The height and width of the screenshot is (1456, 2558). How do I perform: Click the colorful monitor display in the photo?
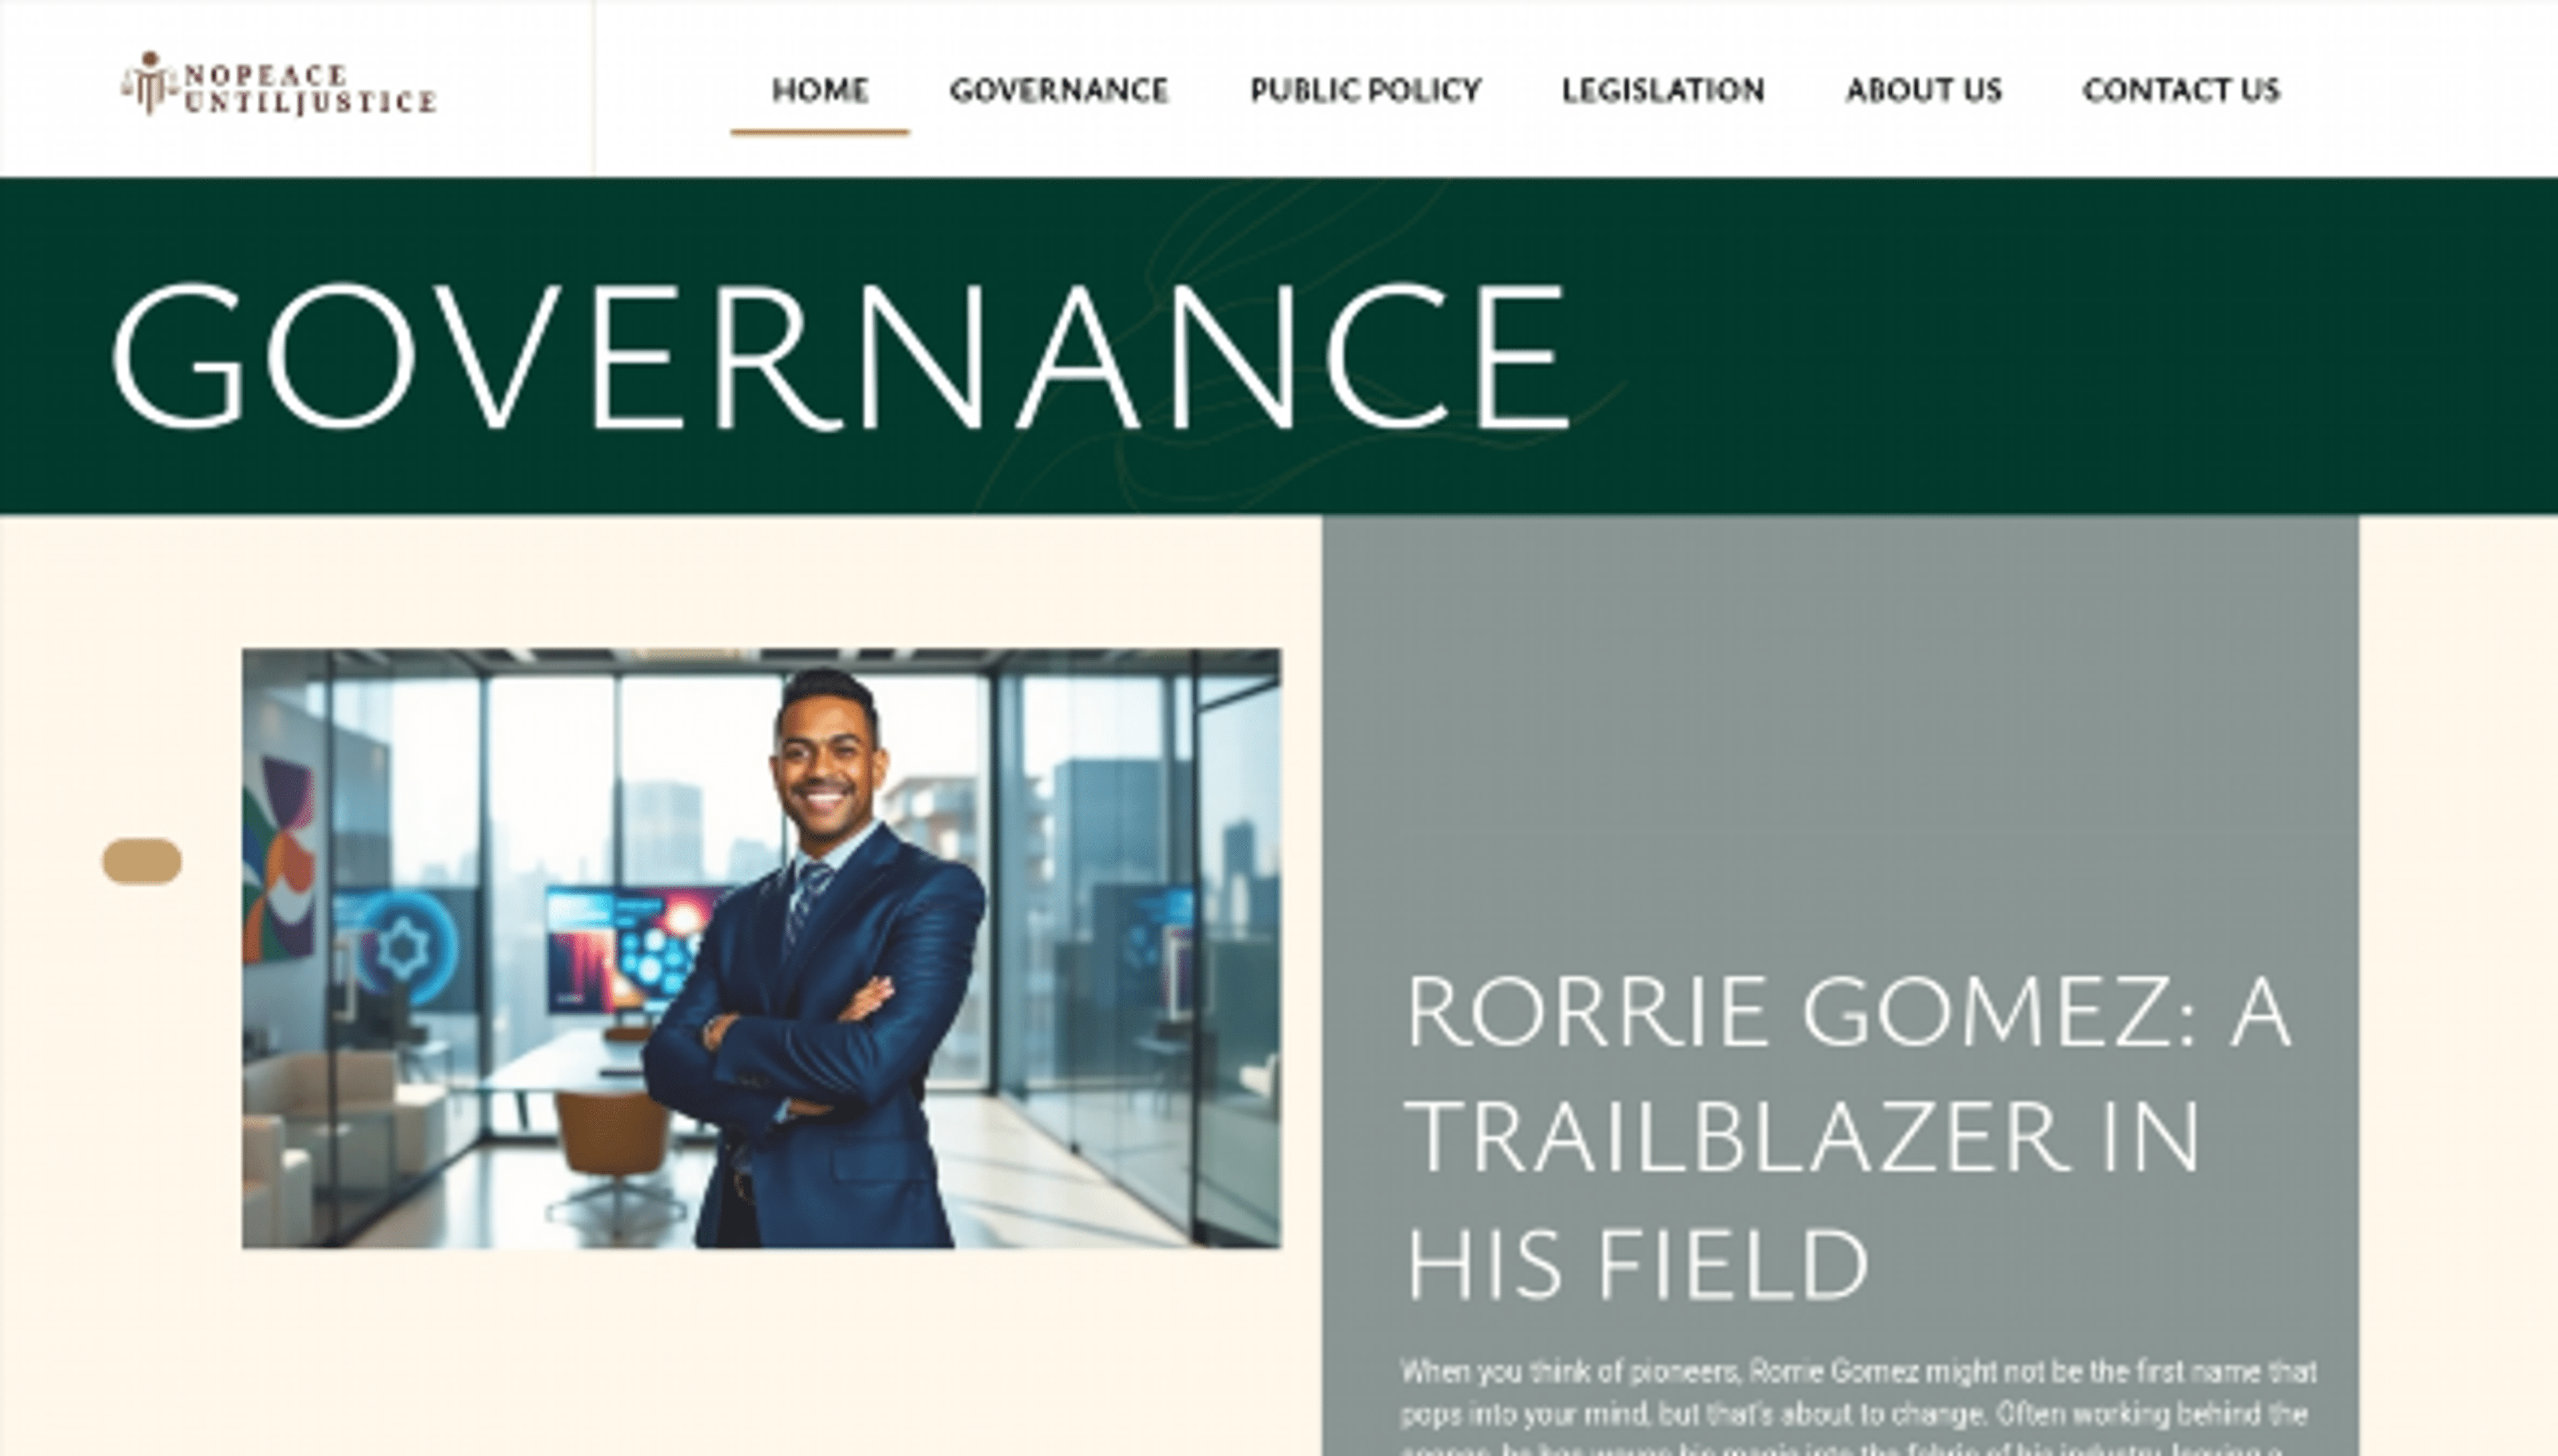click(630, 946)
